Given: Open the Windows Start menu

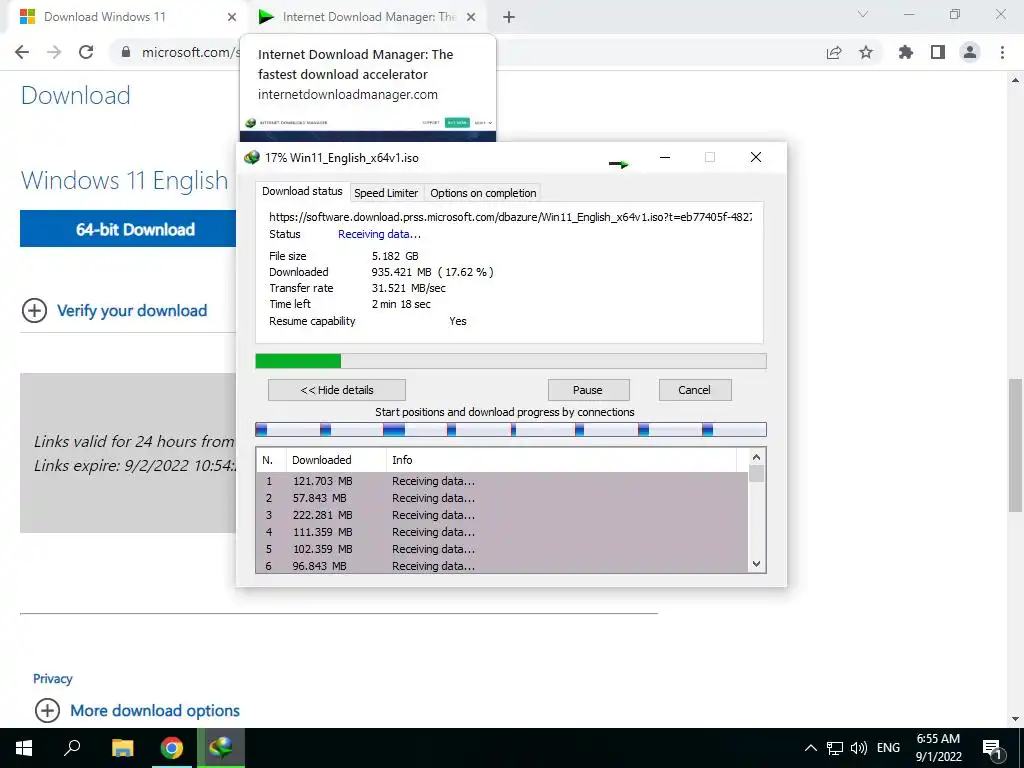Looking at the screenshot, I should click(24, 748).
